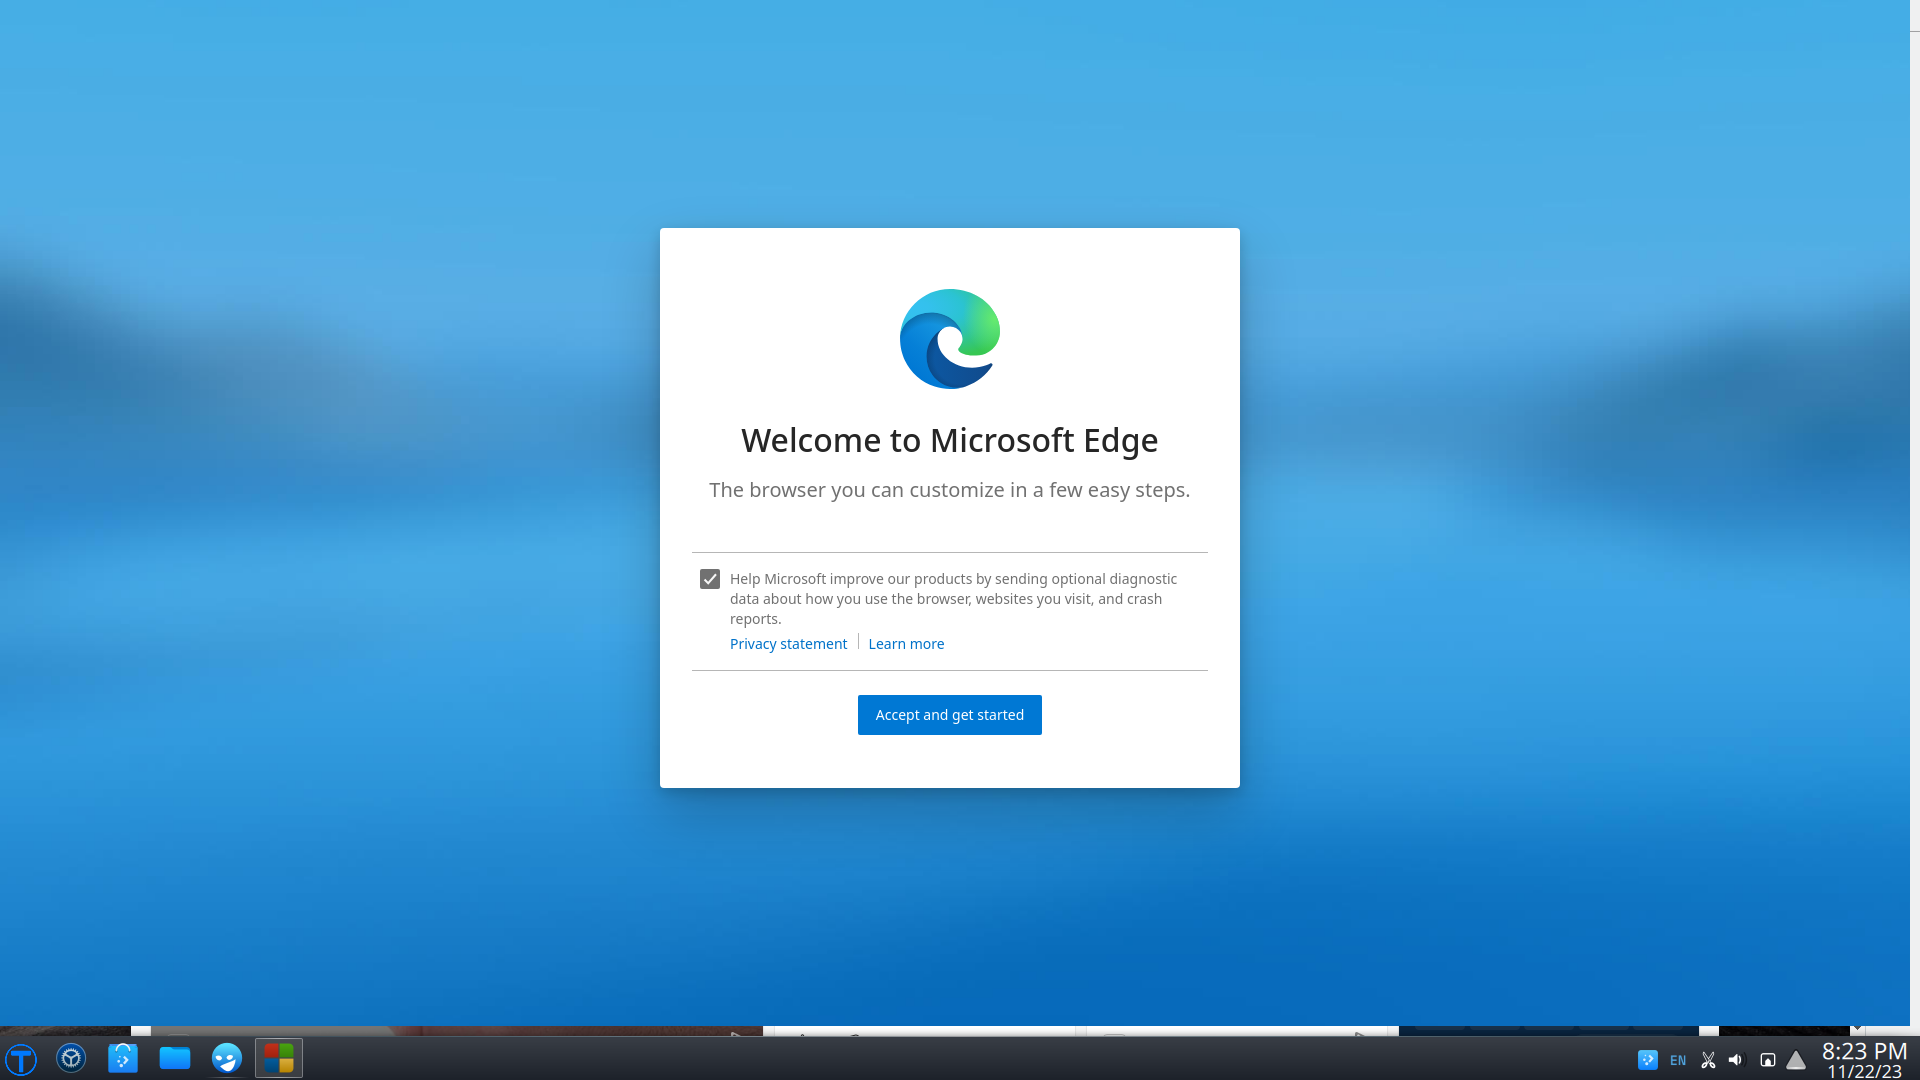Open the file manager folder icon

coord(175,1058)
